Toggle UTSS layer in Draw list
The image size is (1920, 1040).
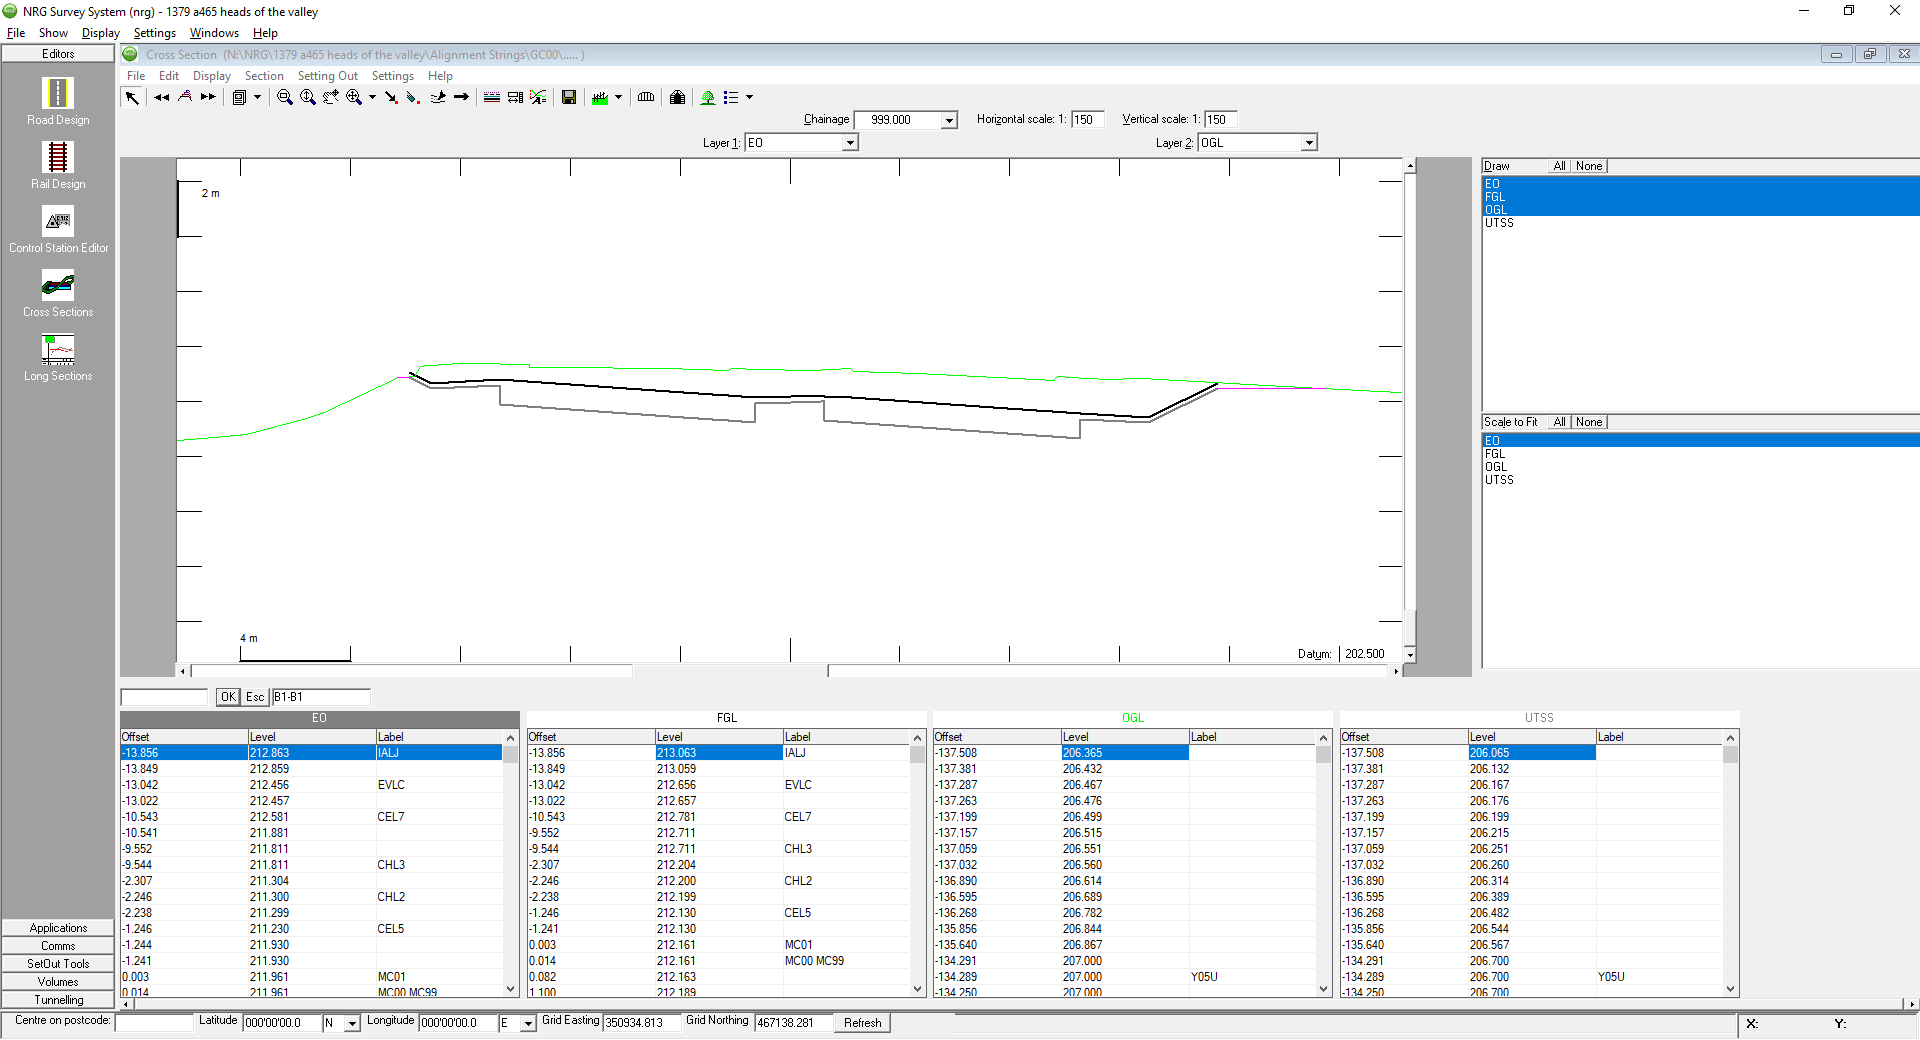point(1700,223)
